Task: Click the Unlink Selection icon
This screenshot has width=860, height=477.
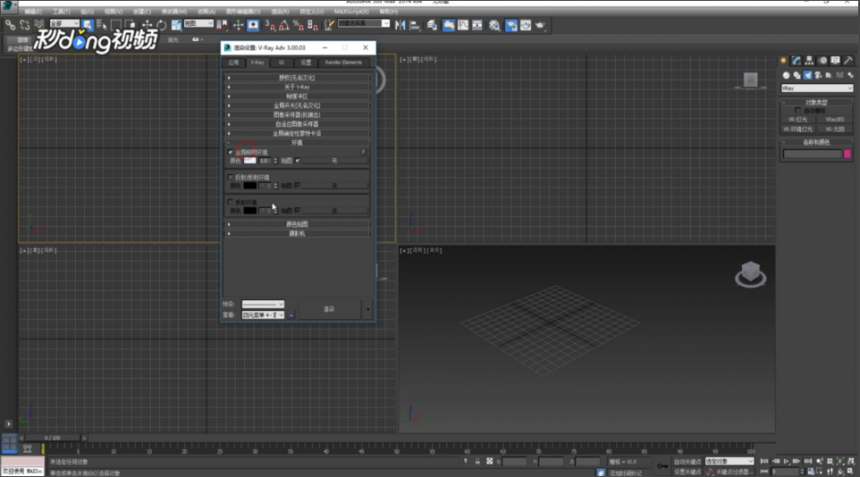Action: click(x=25, y=25)
